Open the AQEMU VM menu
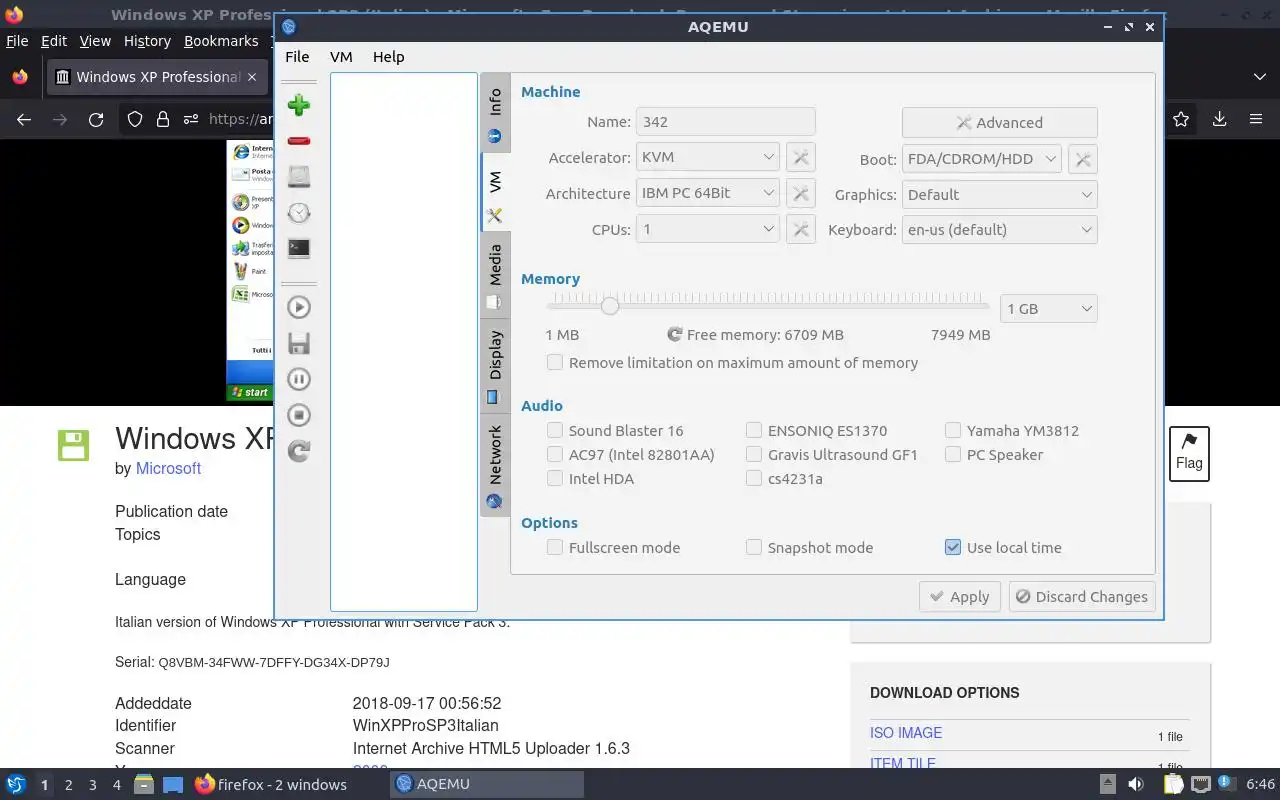The image size is (1280, 800). 341,57
